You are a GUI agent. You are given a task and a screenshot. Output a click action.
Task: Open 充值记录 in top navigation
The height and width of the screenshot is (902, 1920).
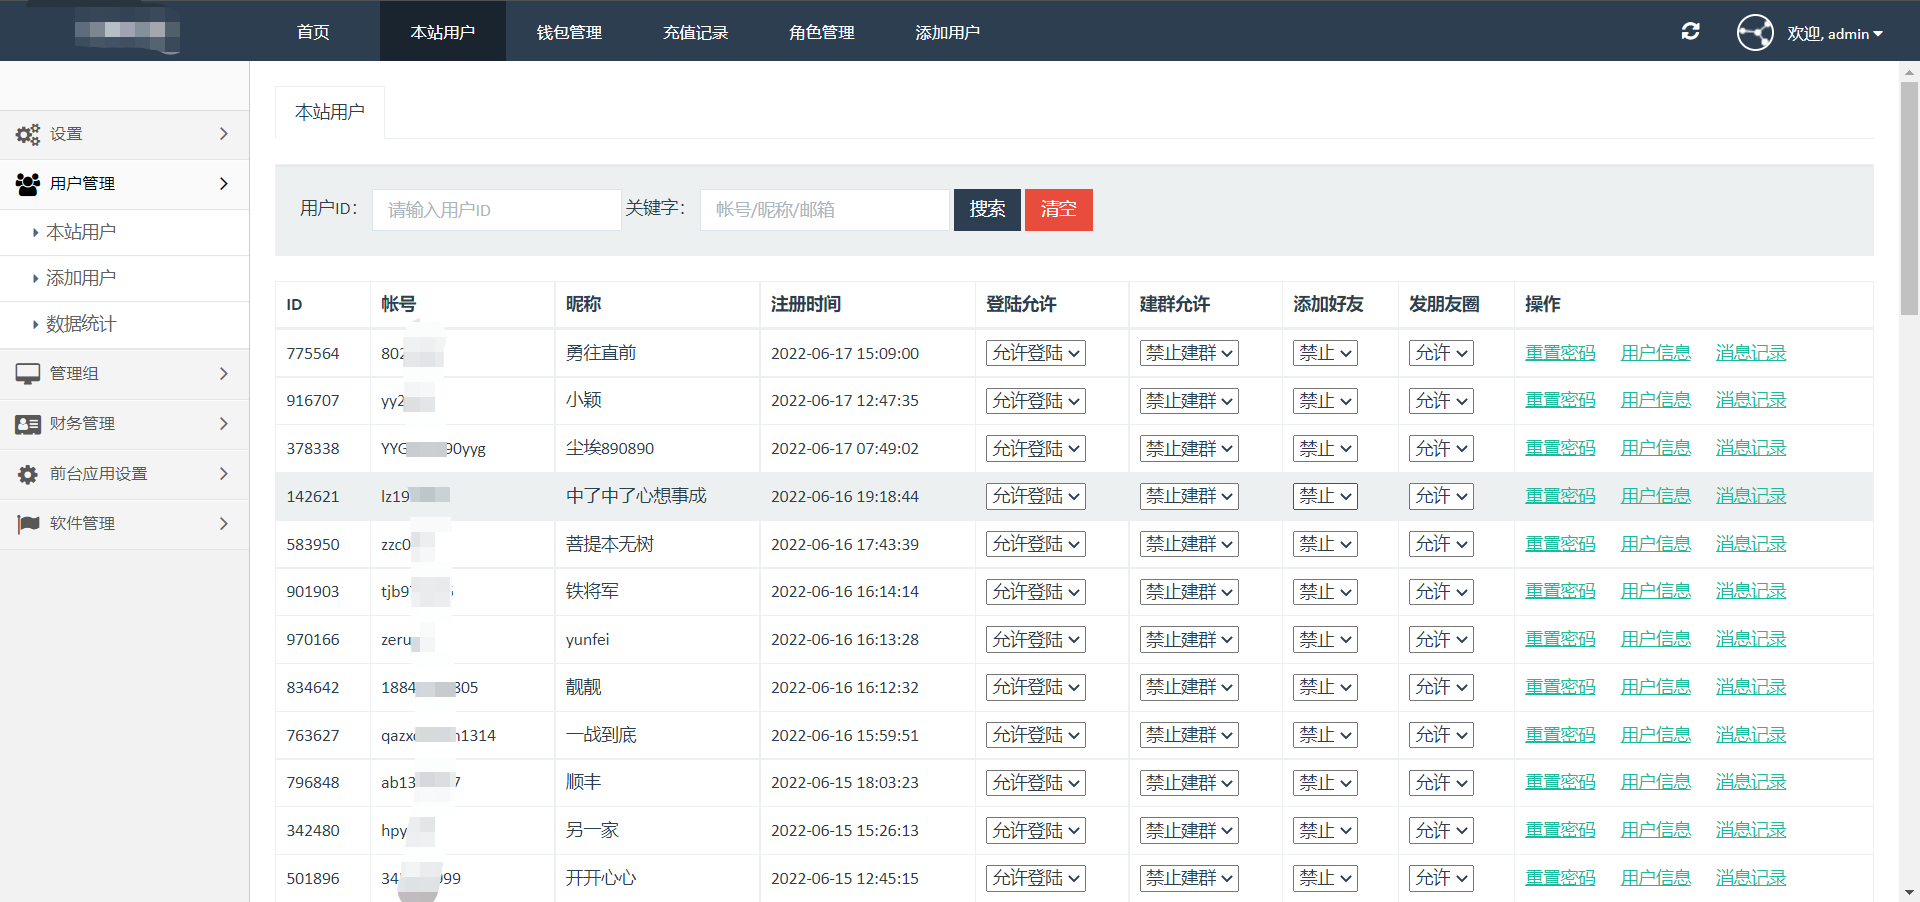(695, 32)
